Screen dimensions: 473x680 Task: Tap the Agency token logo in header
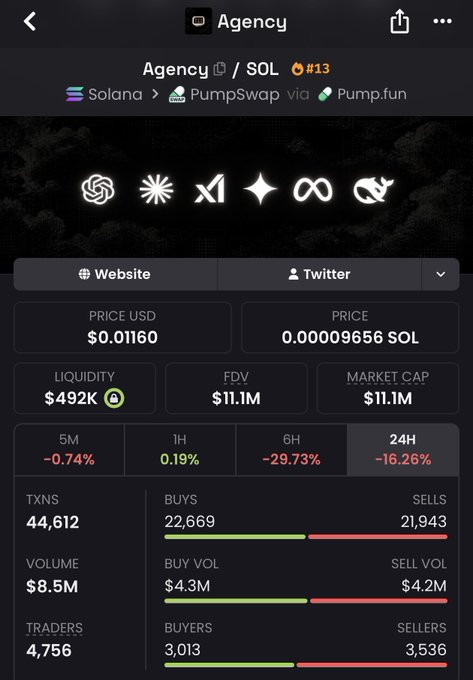click(x=199, y=21)
